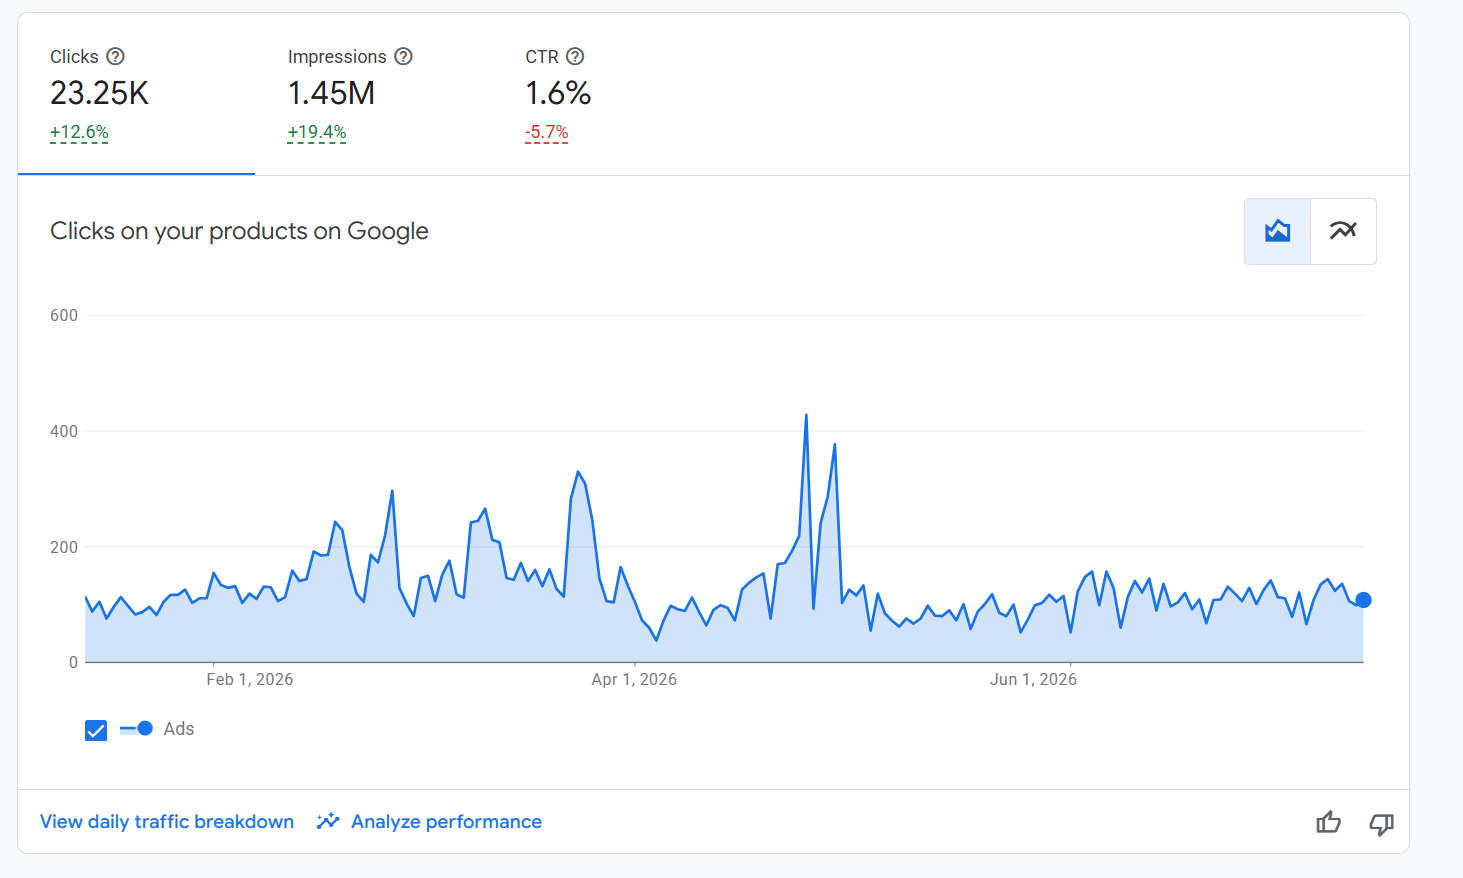Click the Ads legend line marker
This screenshot has height=878, width=1463.
(x=136, y=729)
